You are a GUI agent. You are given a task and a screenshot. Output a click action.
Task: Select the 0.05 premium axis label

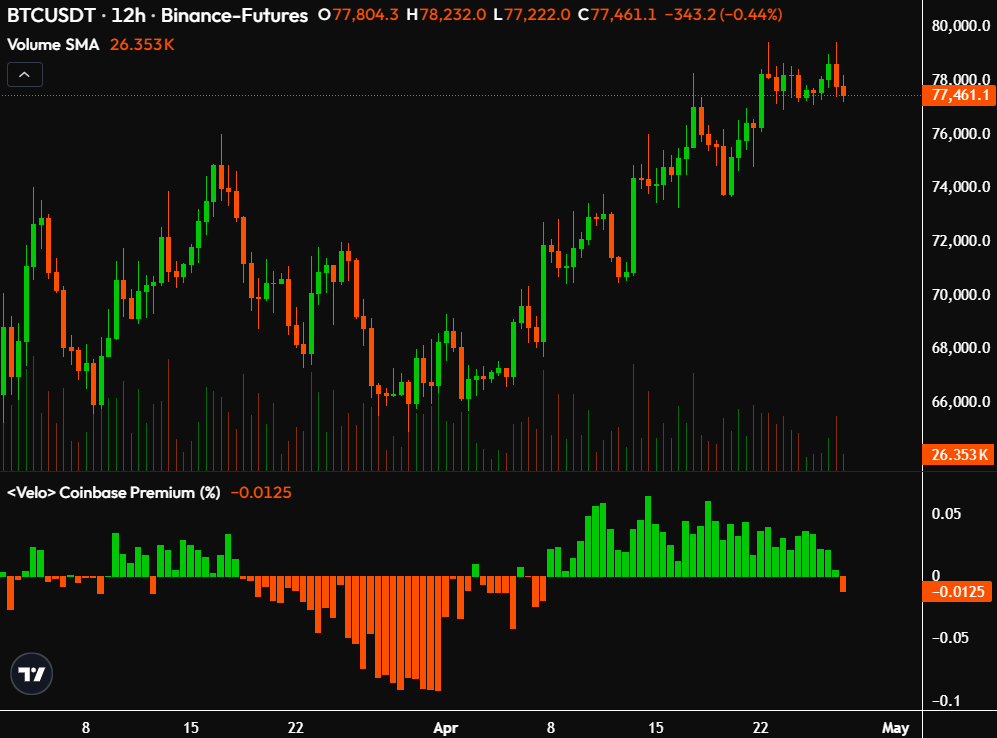coord(946,514)
